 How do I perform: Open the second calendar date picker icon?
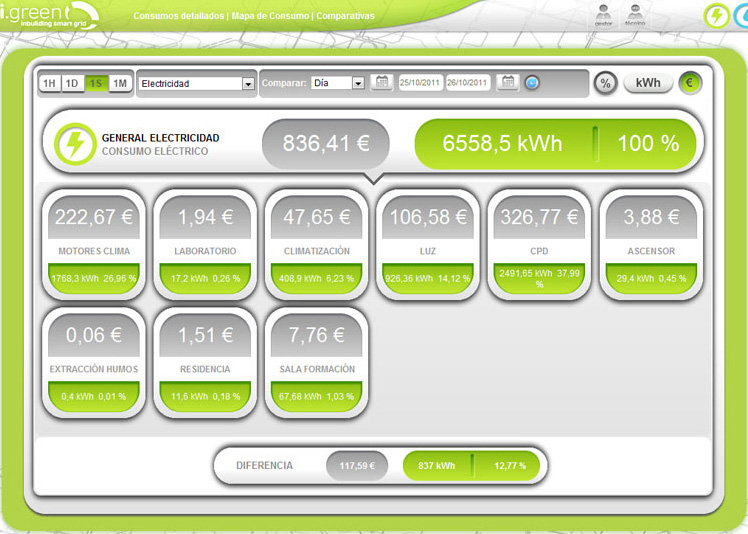coord(508,83)
